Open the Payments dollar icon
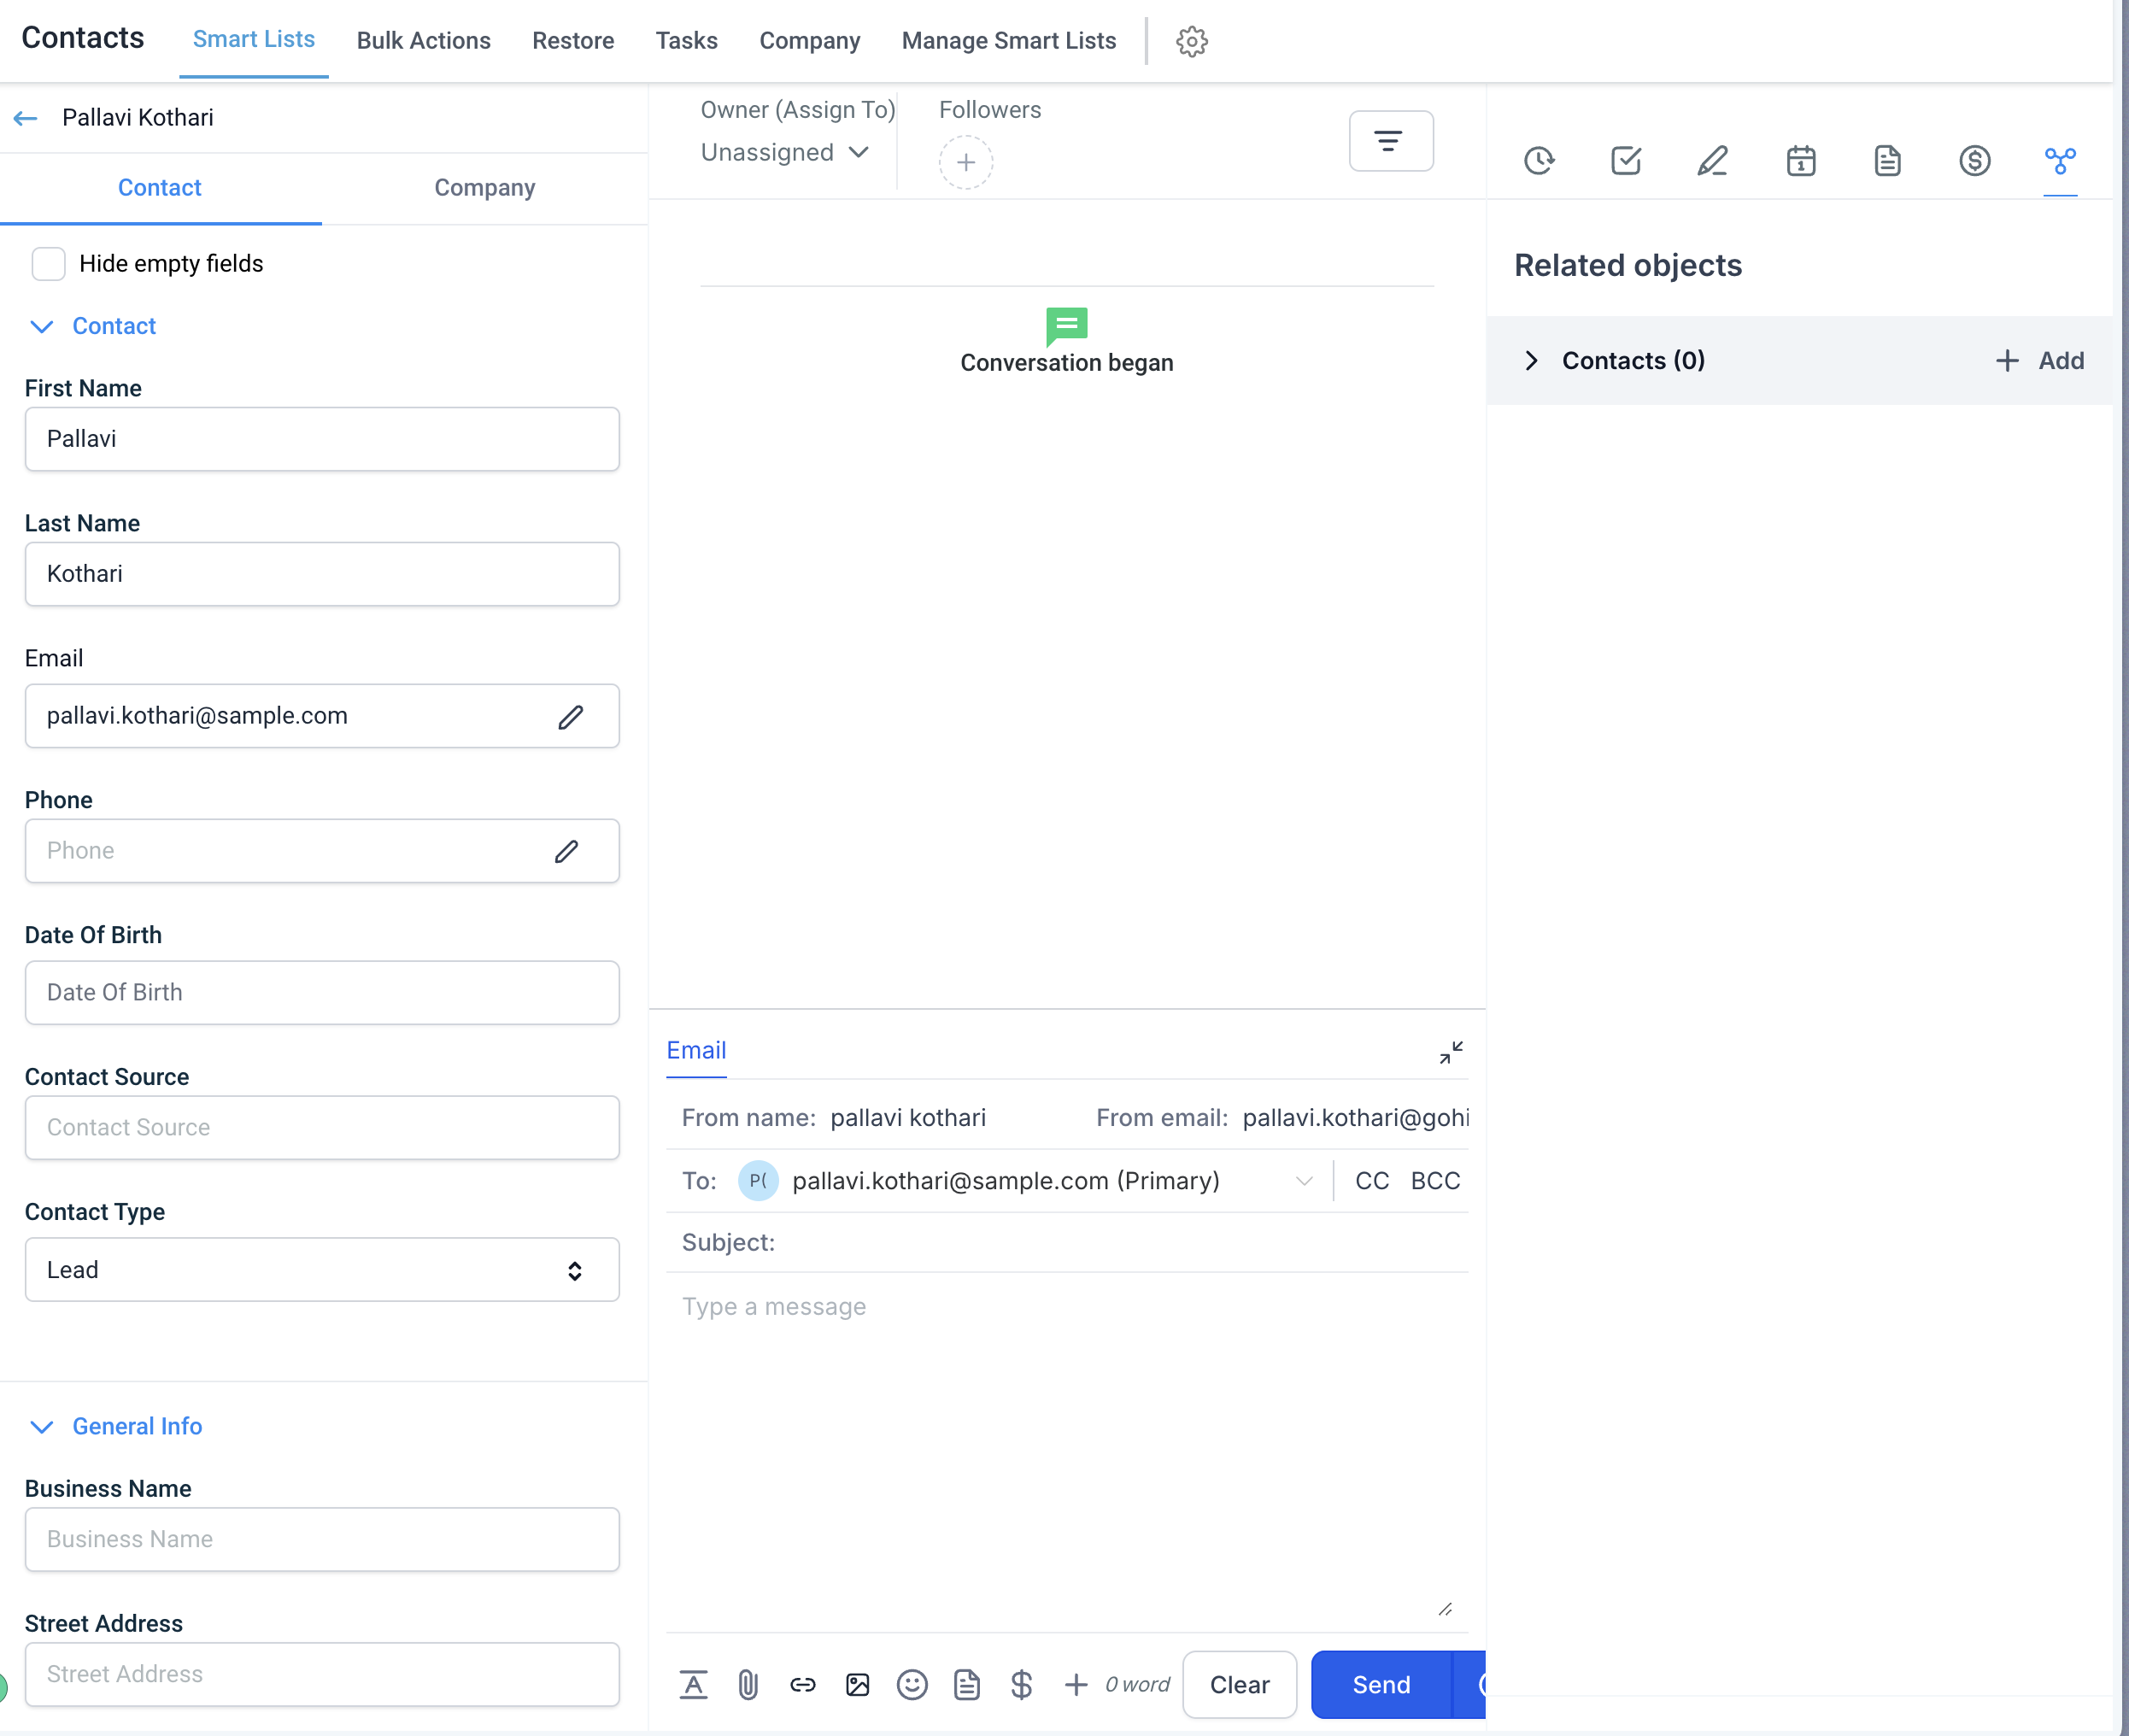This screenshot has height=1736, width=2129. 1974,160
